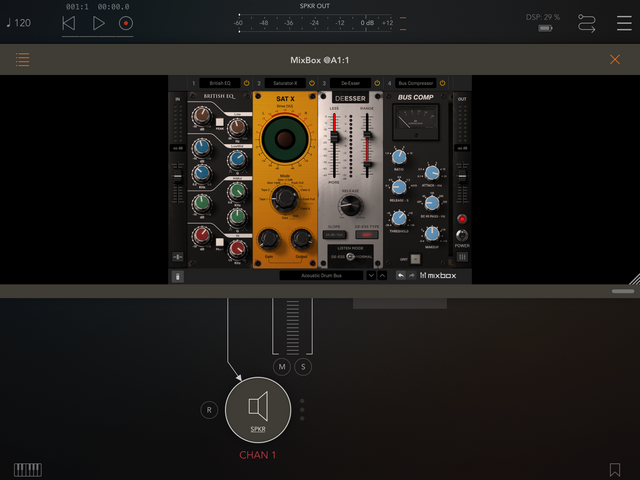Select the SPKR speaker output node
The image size is (640, 480).
(x=258, y=410)
